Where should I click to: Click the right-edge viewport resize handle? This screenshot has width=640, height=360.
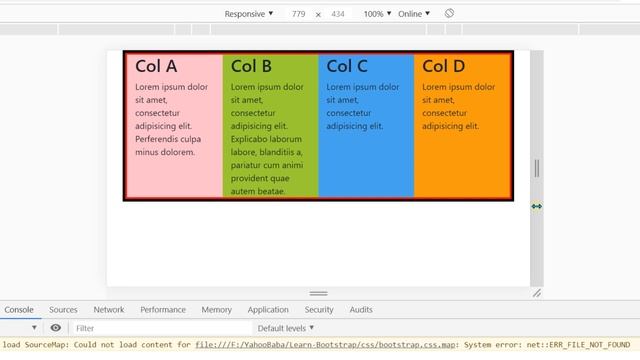537,169
